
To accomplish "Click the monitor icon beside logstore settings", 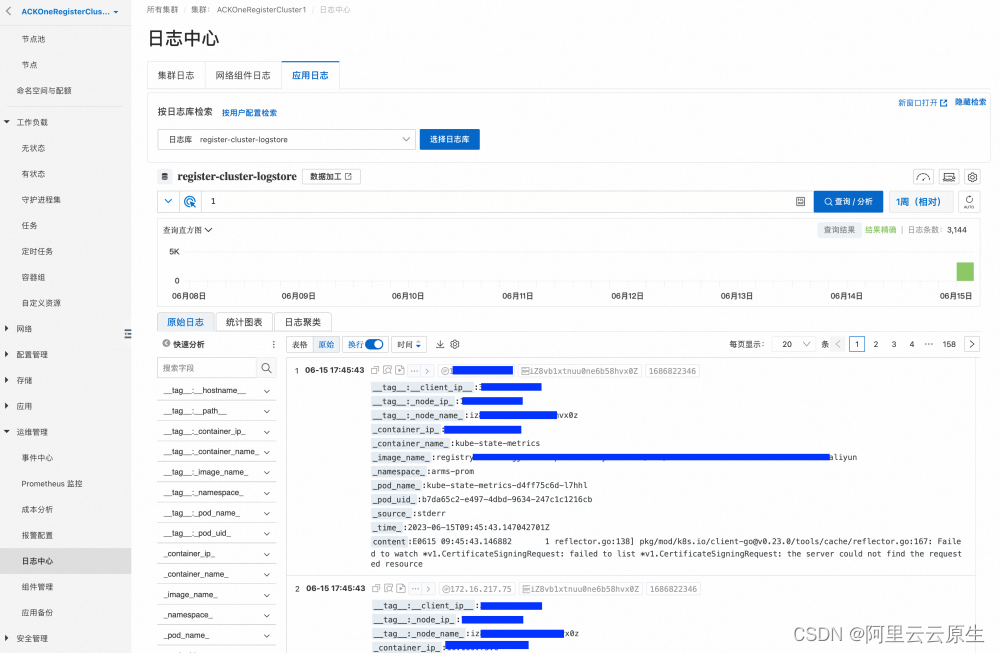I will click(x=949, y=177).
